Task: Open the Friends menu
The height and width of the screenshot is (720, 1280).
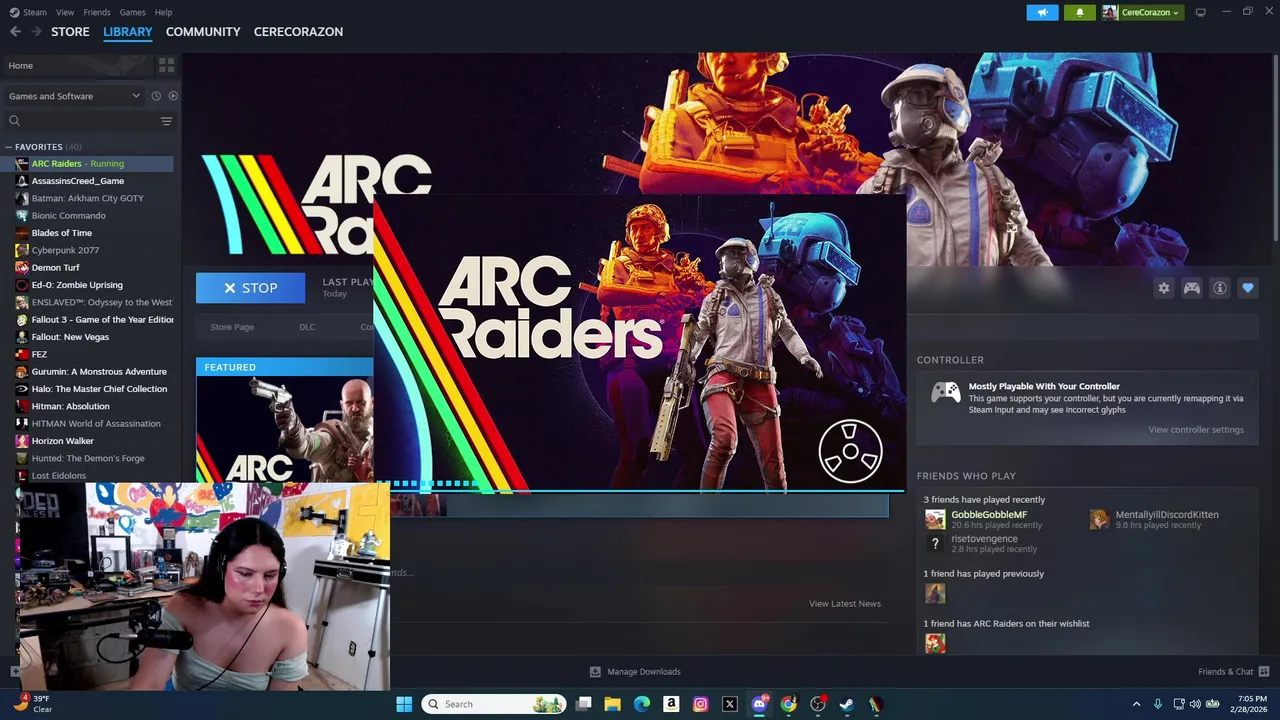Action: tap(97, 12)
